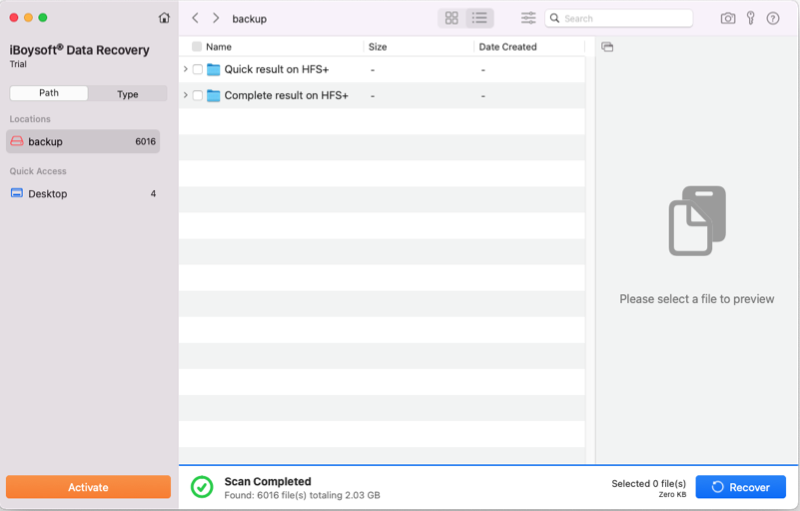Viewport: 800px width, 511px height.
Task: Go back with the left arrow
Action: pos(195,18)
